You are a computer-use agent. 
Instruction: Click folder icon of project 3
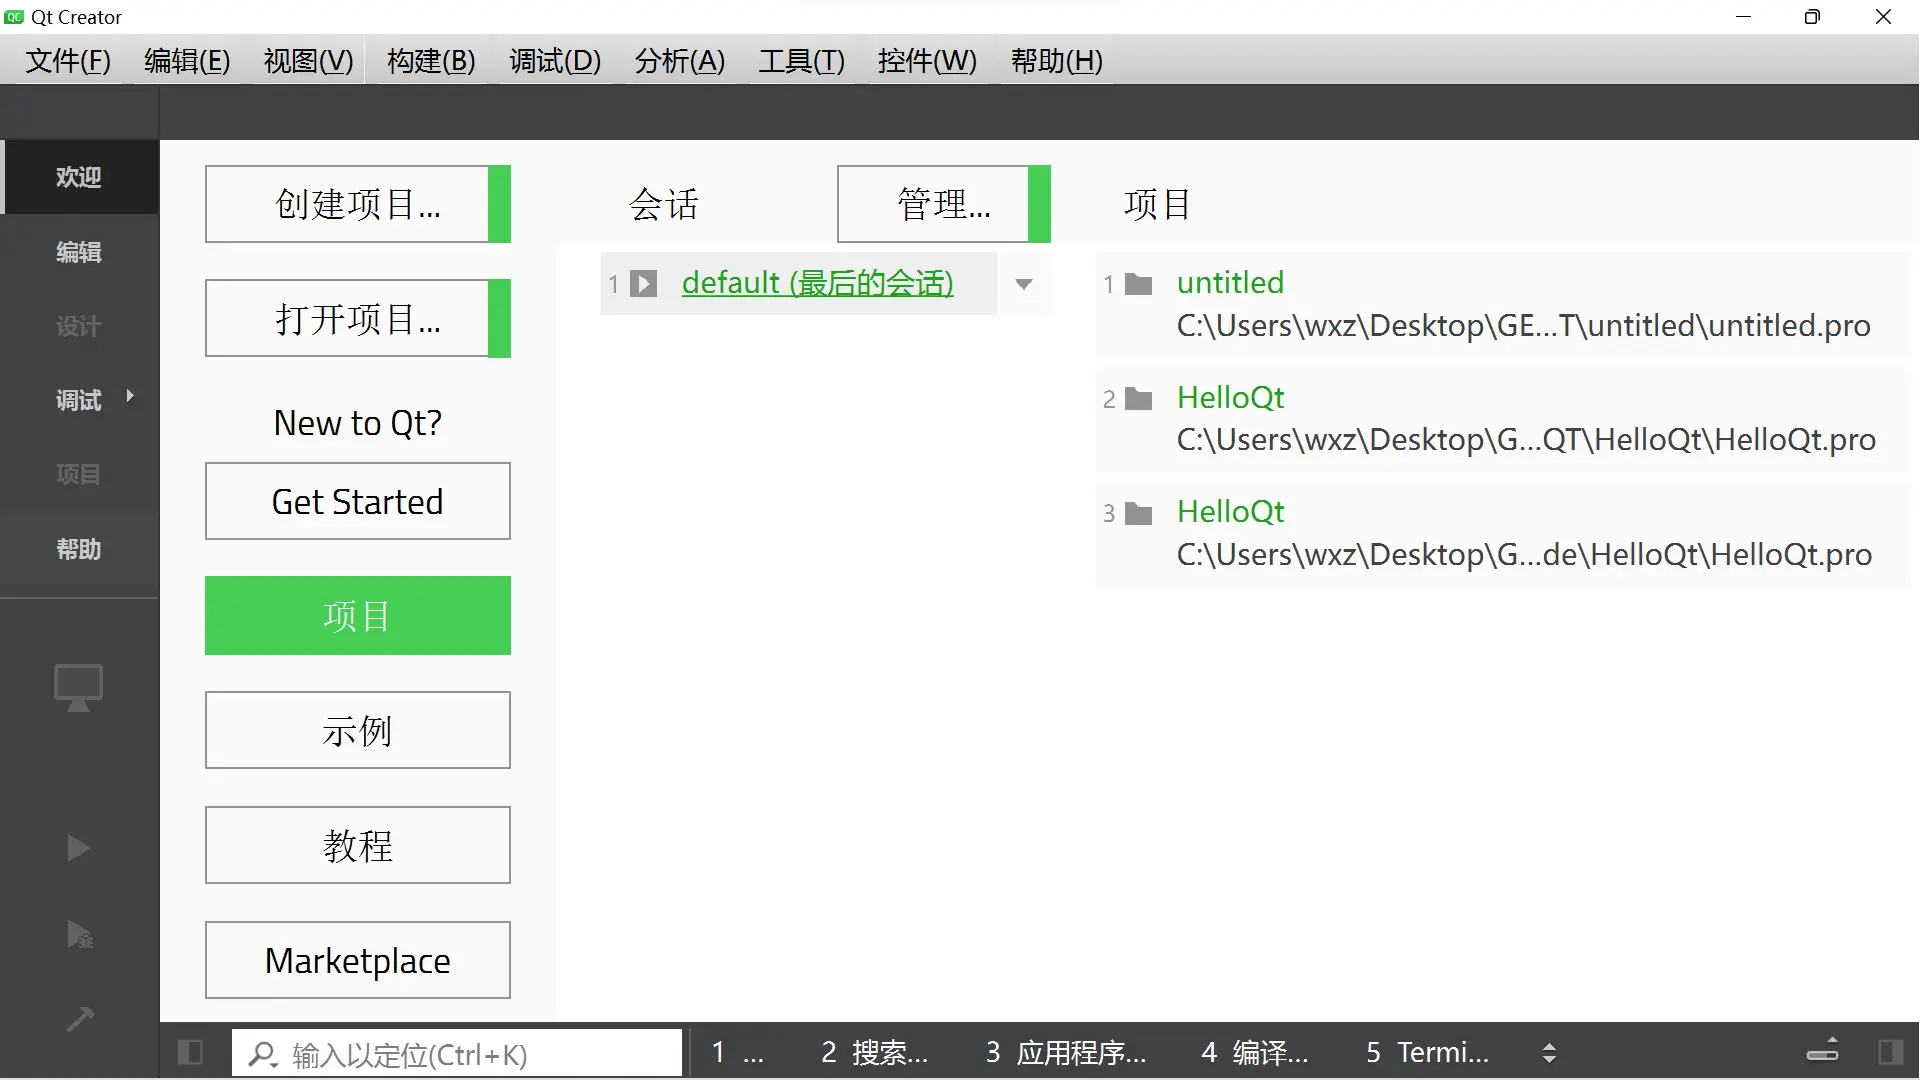pyautogui.click(x=1139, y=514)
